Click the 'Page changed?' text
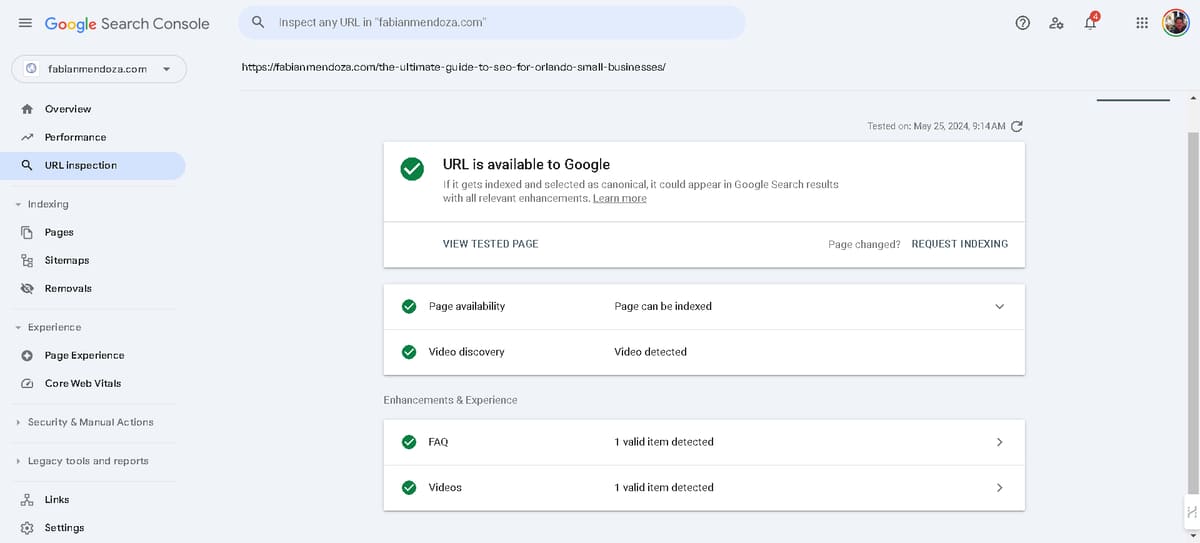Viewport: 1200px width, 543px height. pyautogui.click(x=865, y=244)
